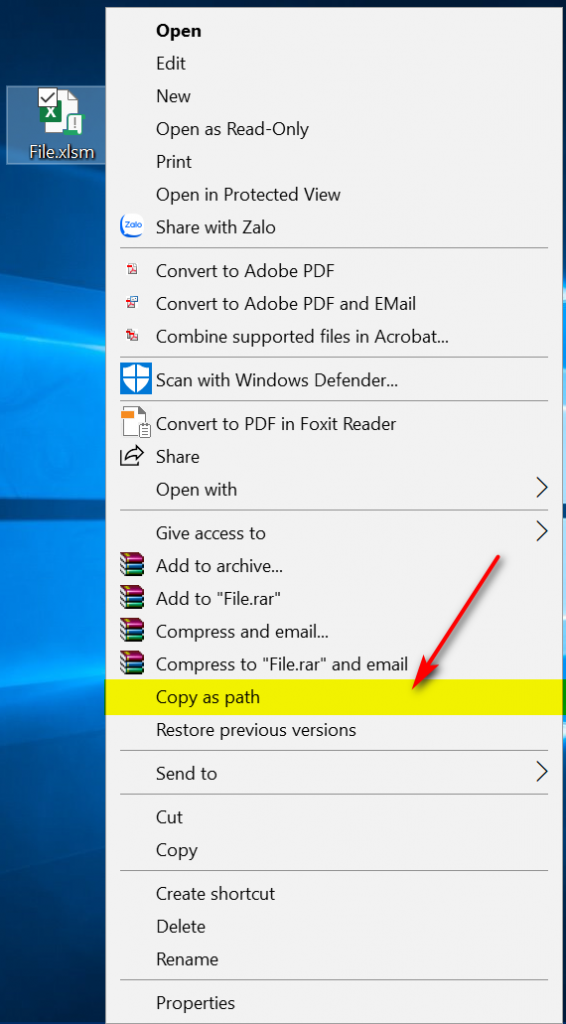Screen dimensions: 566x1024
Task: Expand the Open with submenu arrow
Action: pos(541,488)
